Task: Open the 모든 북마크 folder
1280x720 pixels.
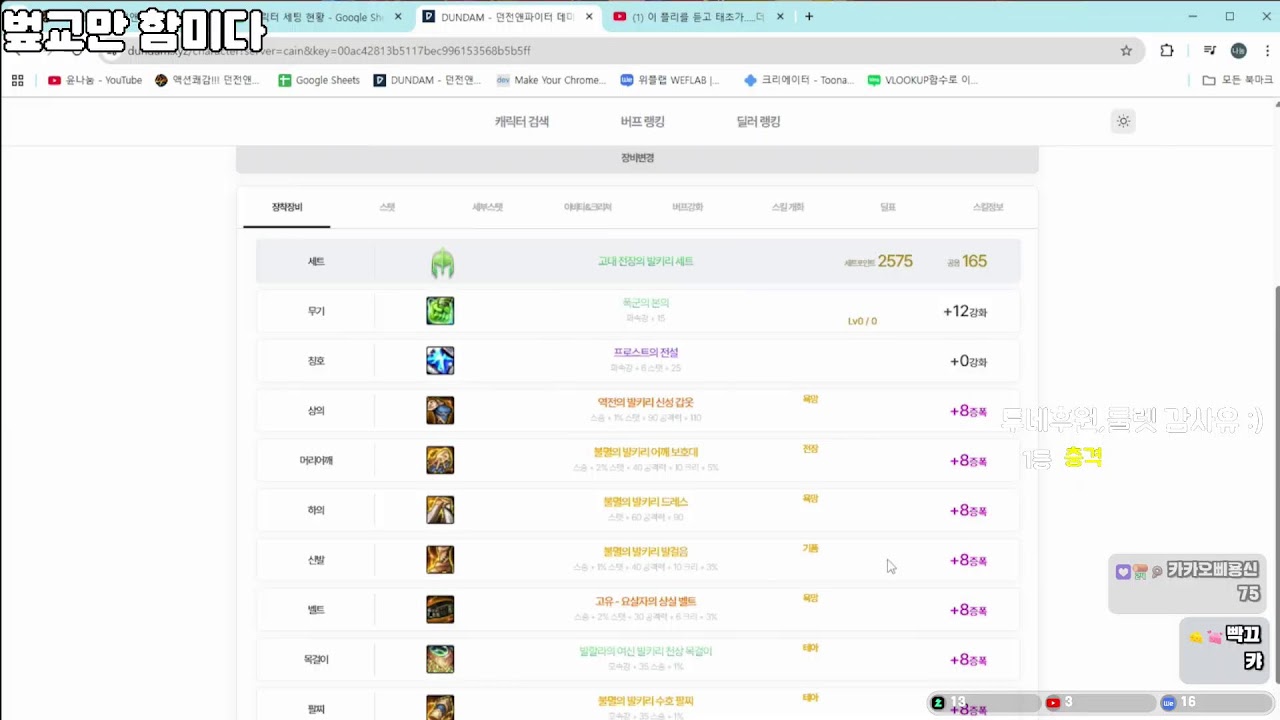Action: [1238, 80]
